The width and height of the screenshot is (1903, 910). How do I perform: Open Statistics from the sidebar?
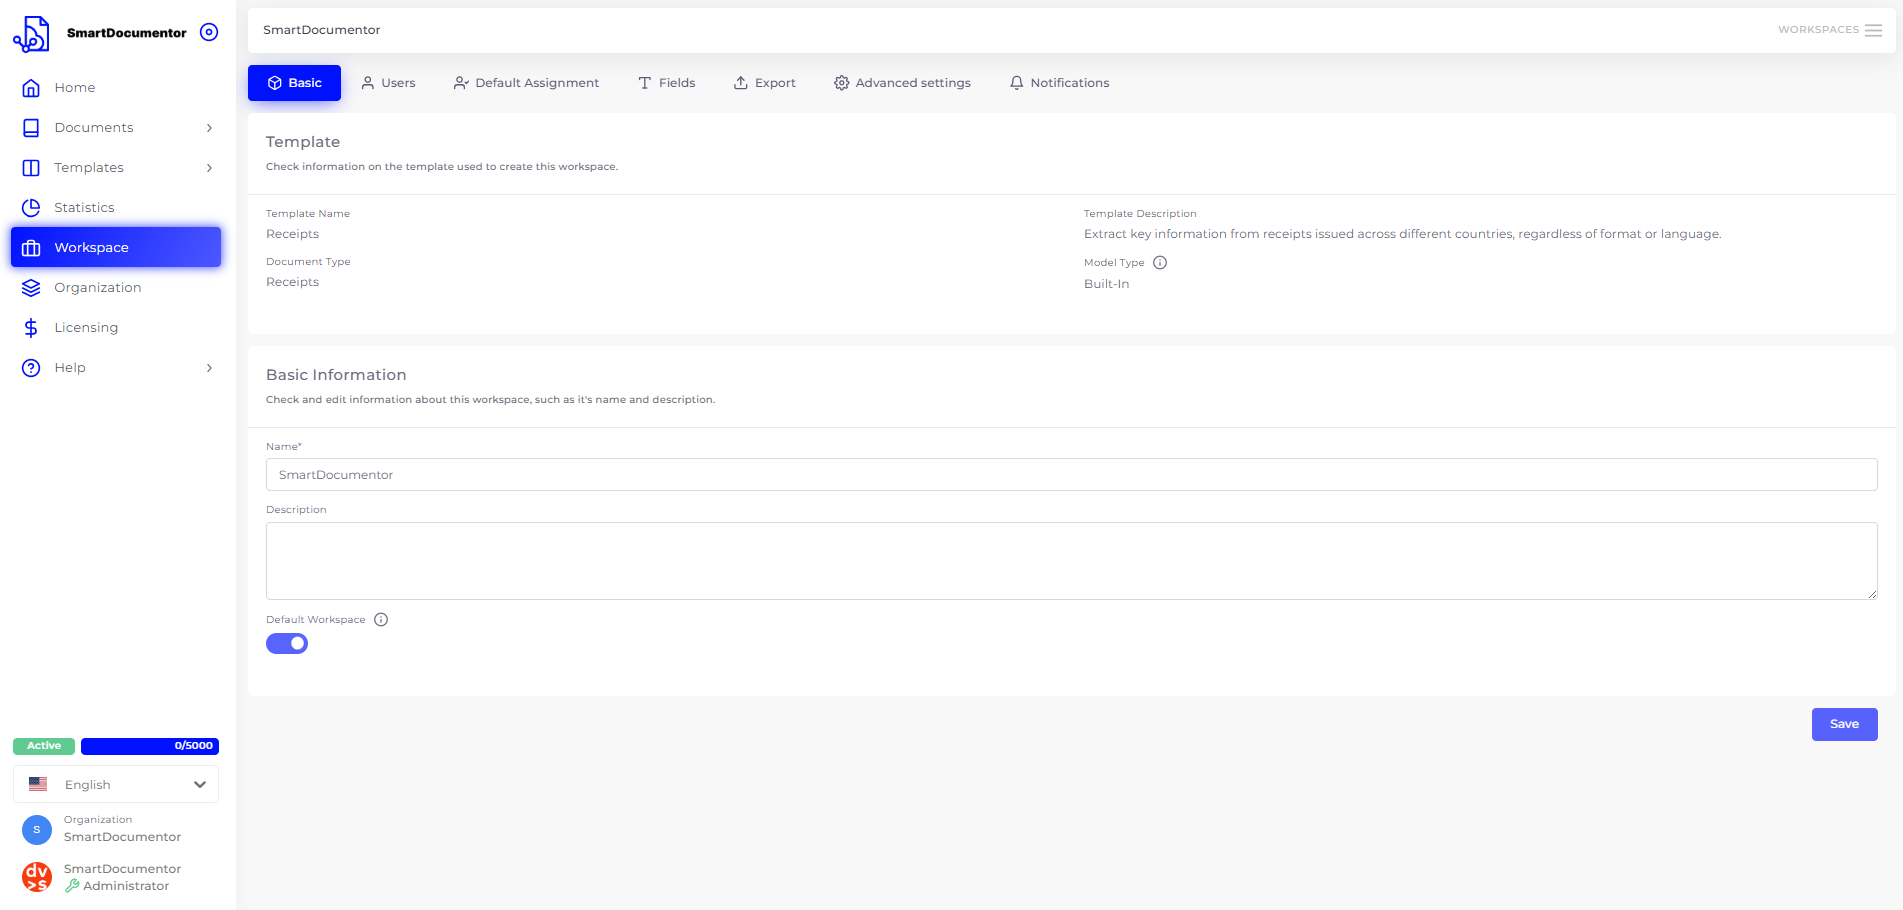pos(84,207)
